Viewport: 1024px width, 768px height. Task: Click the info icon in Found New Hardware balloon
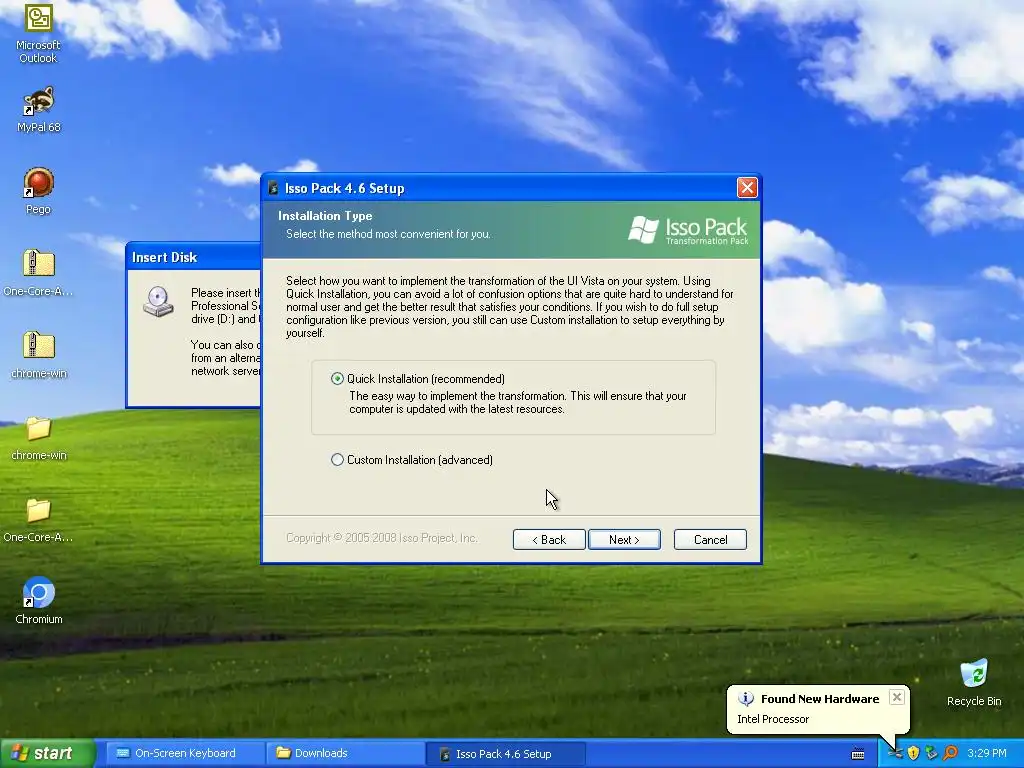pyautogui.click(x=746, y=699)
